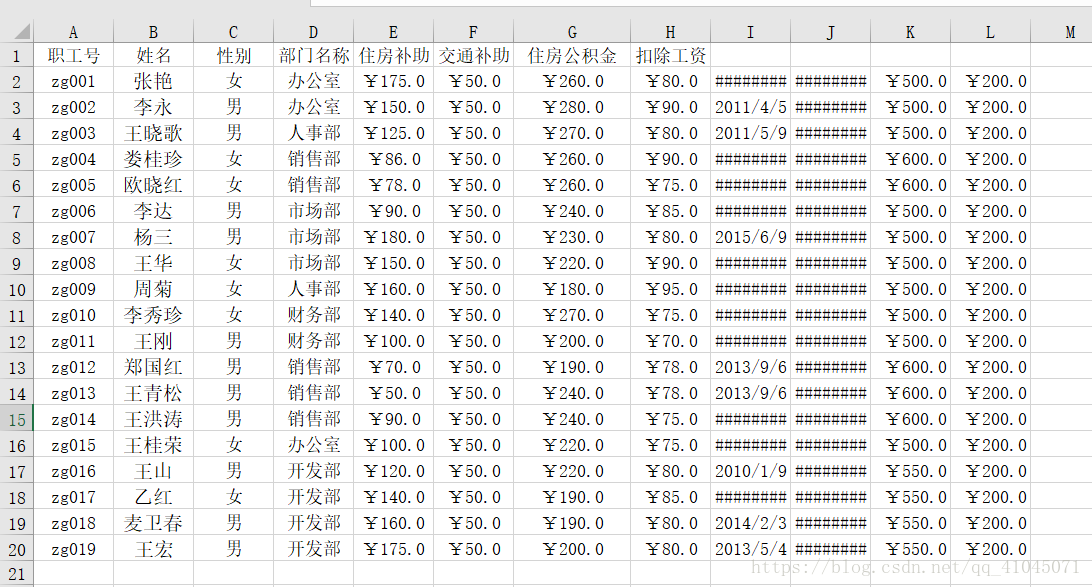Click date cell 2011/4/5
The image size is (1092, 587).
tap(750, 107)
